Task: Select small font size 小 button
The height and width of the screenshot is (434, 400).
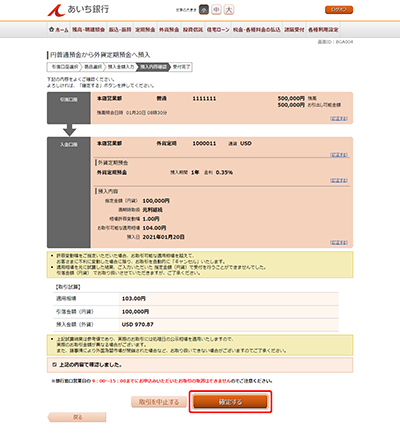Action: 204,10
